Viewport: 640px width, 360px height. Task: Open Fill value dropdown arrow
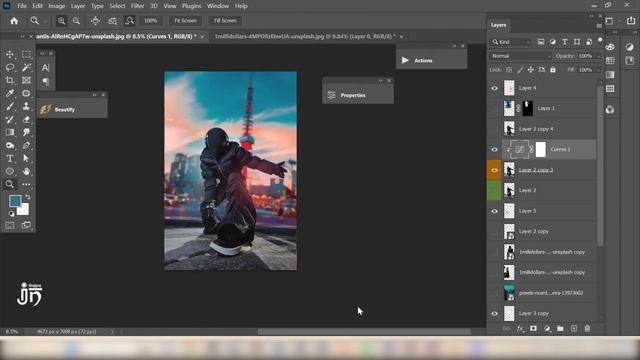(598, 70)
